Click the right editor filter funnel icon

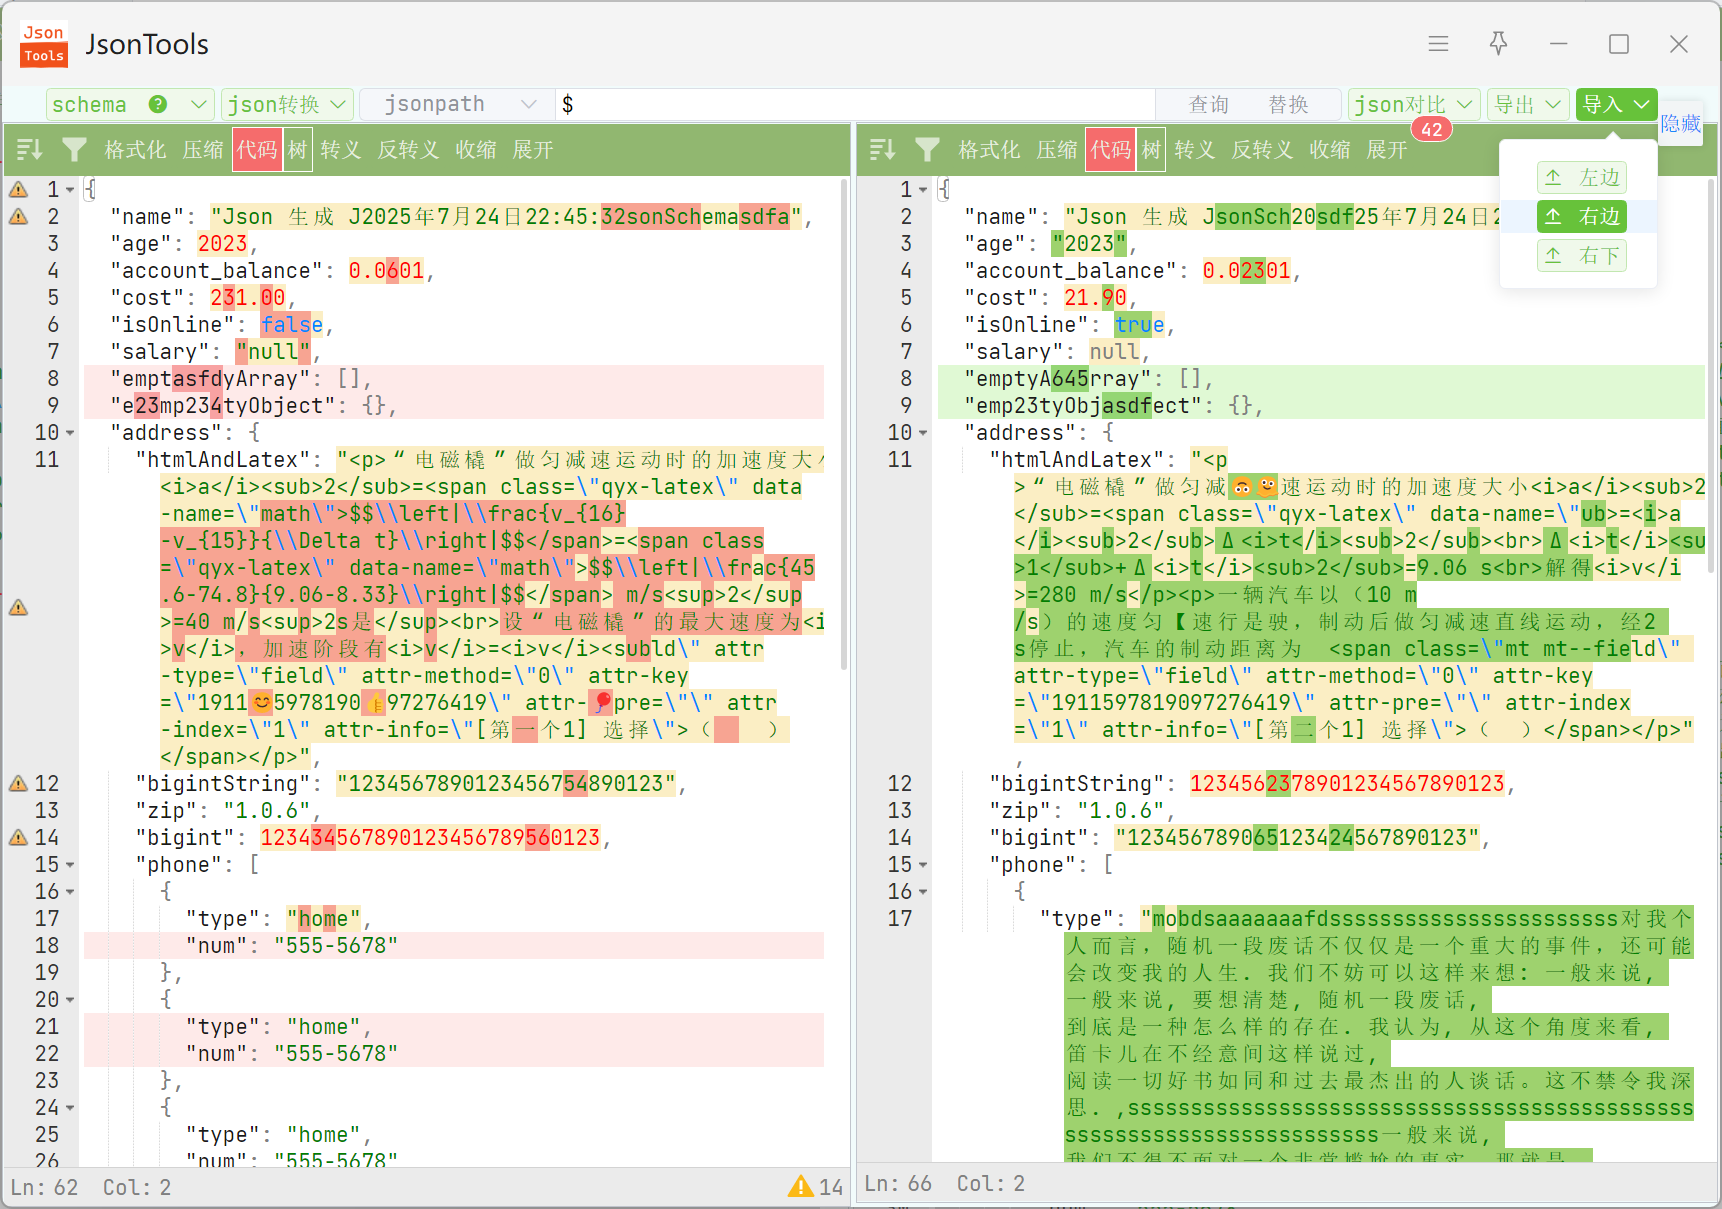click(x=928, y=150)
